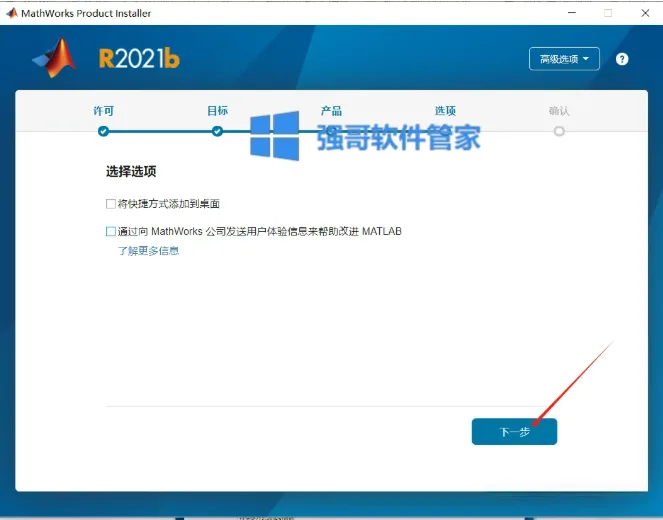Click the 目标 completed checkmark marker
The image size is (663, 520).
tap(217, 131)
